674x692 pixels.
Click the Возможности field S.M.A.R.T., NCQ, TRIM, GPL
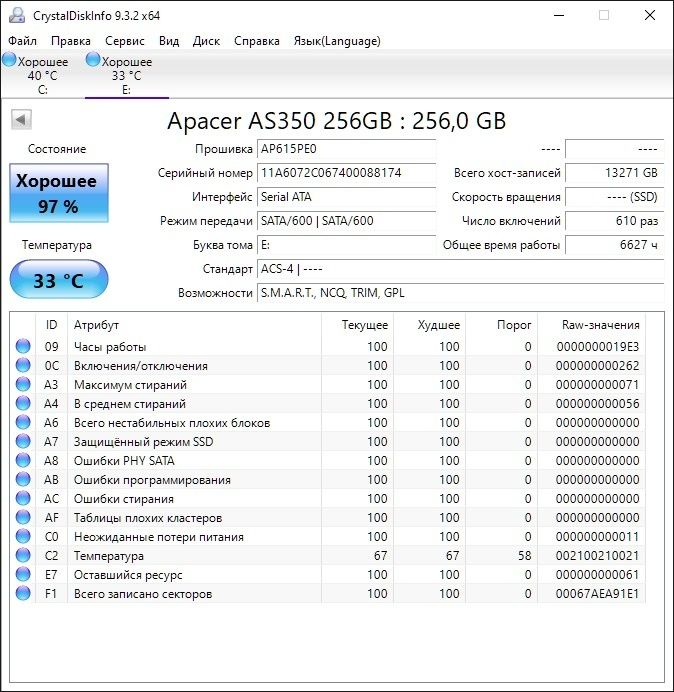point(461,293)
